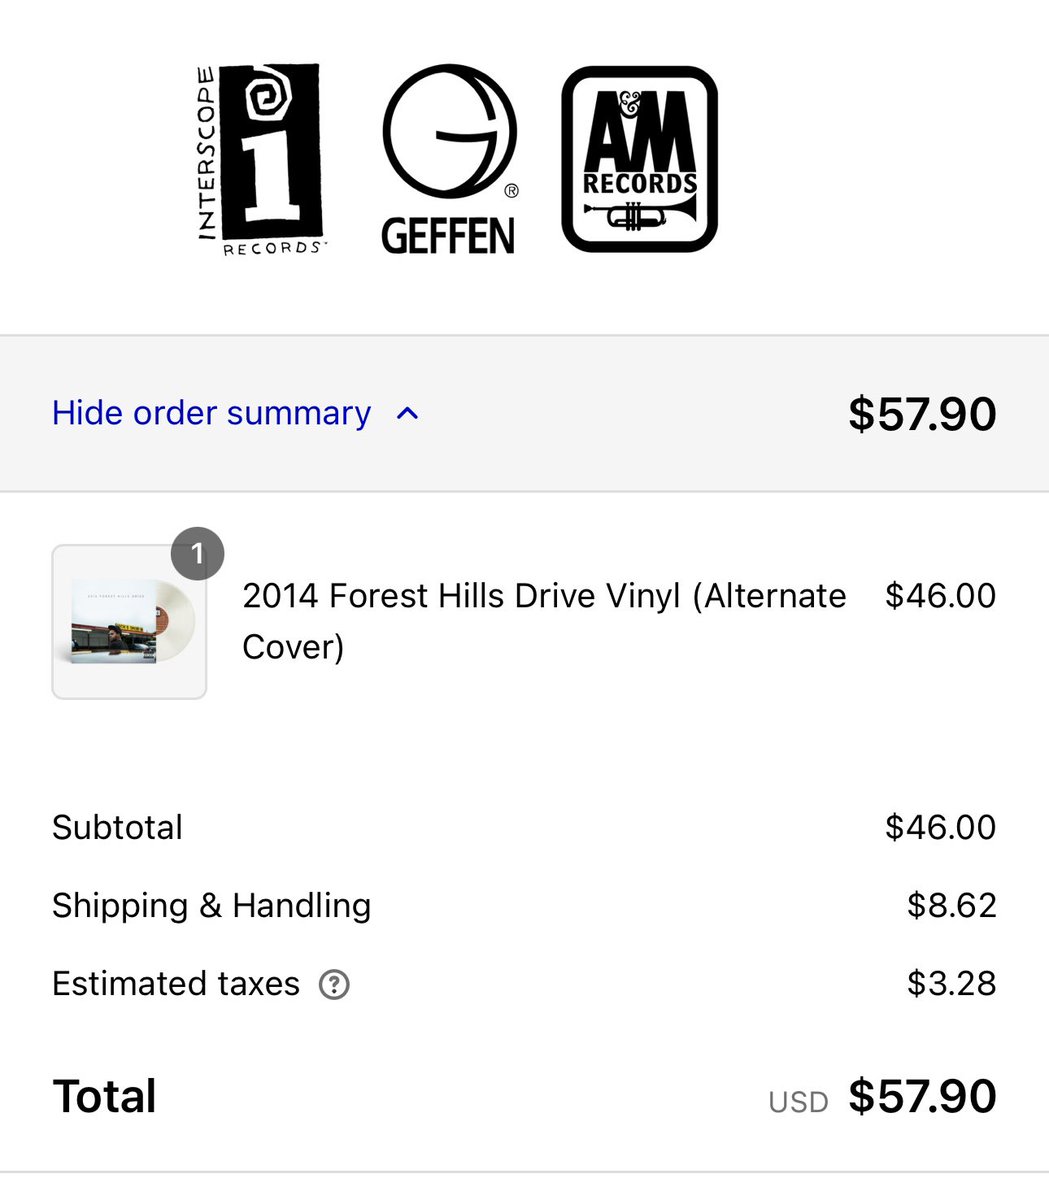Open the vinyl album cover thumbnail

pos(129,622)
